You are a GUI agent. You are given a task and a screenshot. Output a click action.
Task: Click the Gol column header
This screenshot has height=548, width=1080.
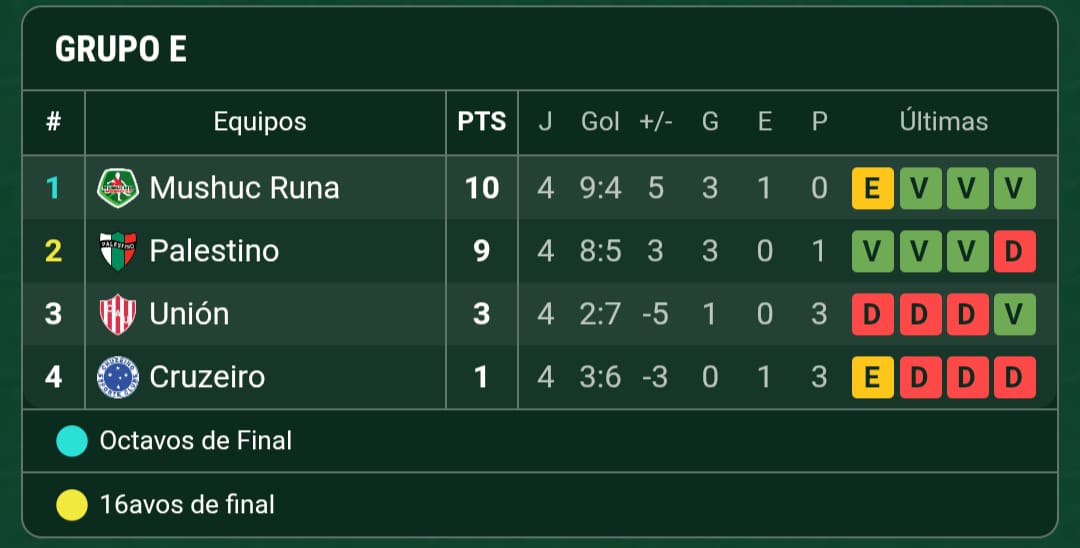click(601, 122)
